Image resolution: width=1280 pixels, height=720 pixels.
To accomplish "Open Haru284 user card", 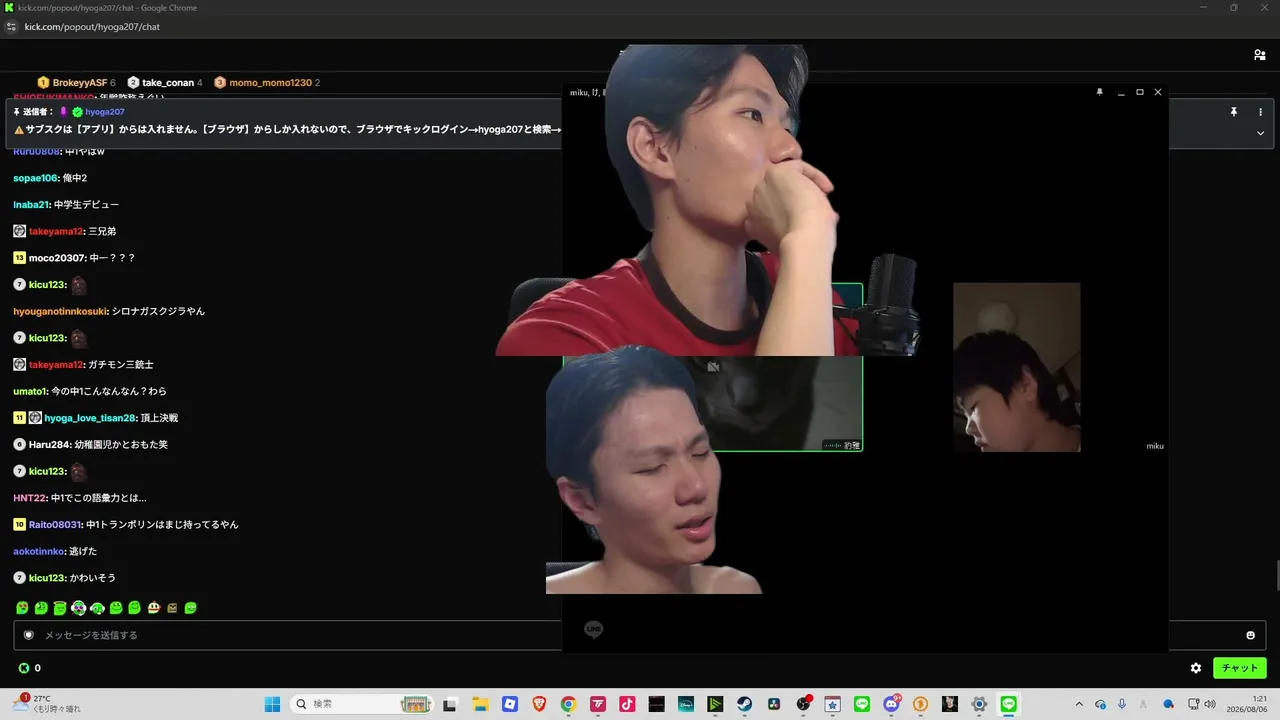I will 49,444.
